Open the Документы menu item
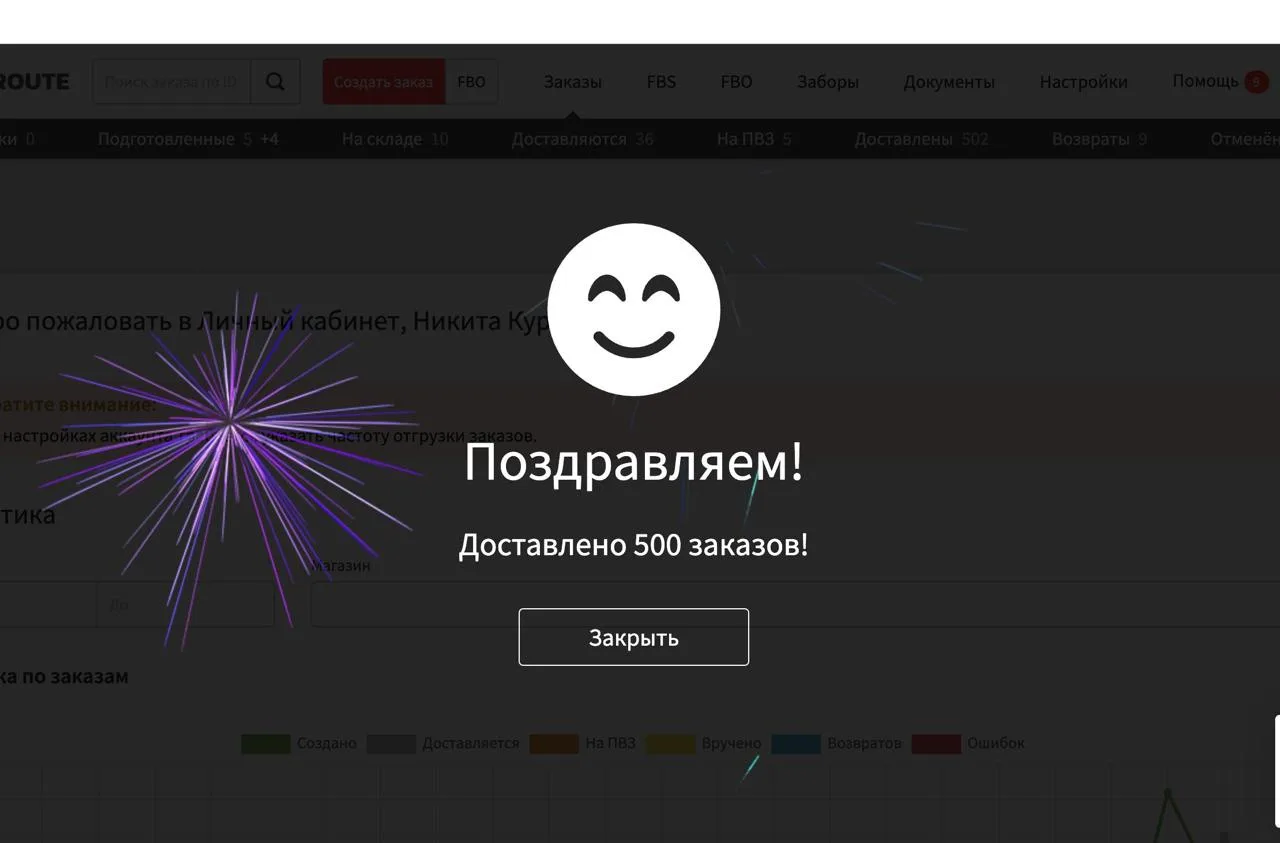Viewport: 1280px width, 843px height. coord(949,82)
